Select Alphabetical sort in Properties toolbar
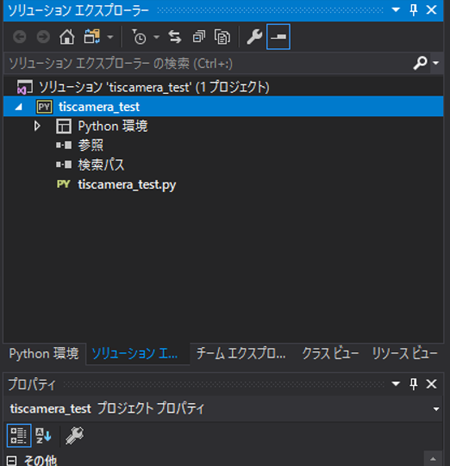The image size is (450, 466). click(x=44, y=436)
